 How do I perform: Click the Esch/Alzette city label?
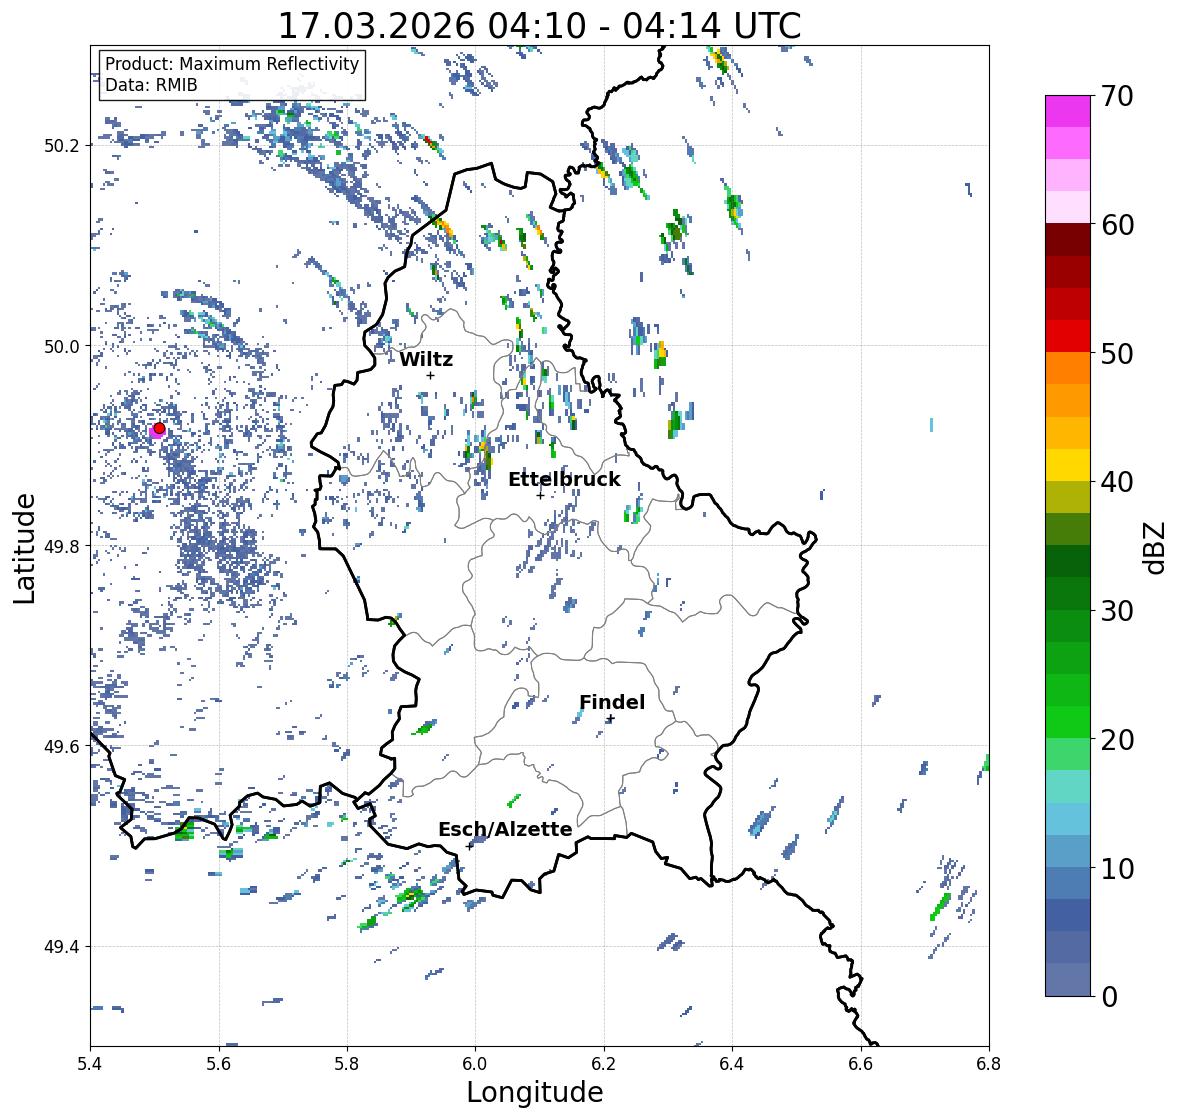pyautogui.click(x=505, y=829)
